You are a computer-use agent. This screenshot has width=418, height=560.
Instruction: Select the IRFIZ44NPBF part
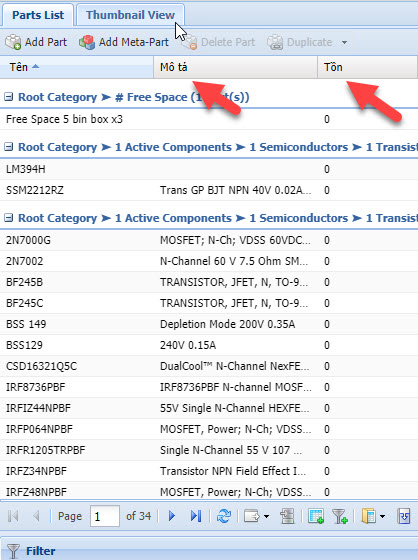click(x=209, y=408)
